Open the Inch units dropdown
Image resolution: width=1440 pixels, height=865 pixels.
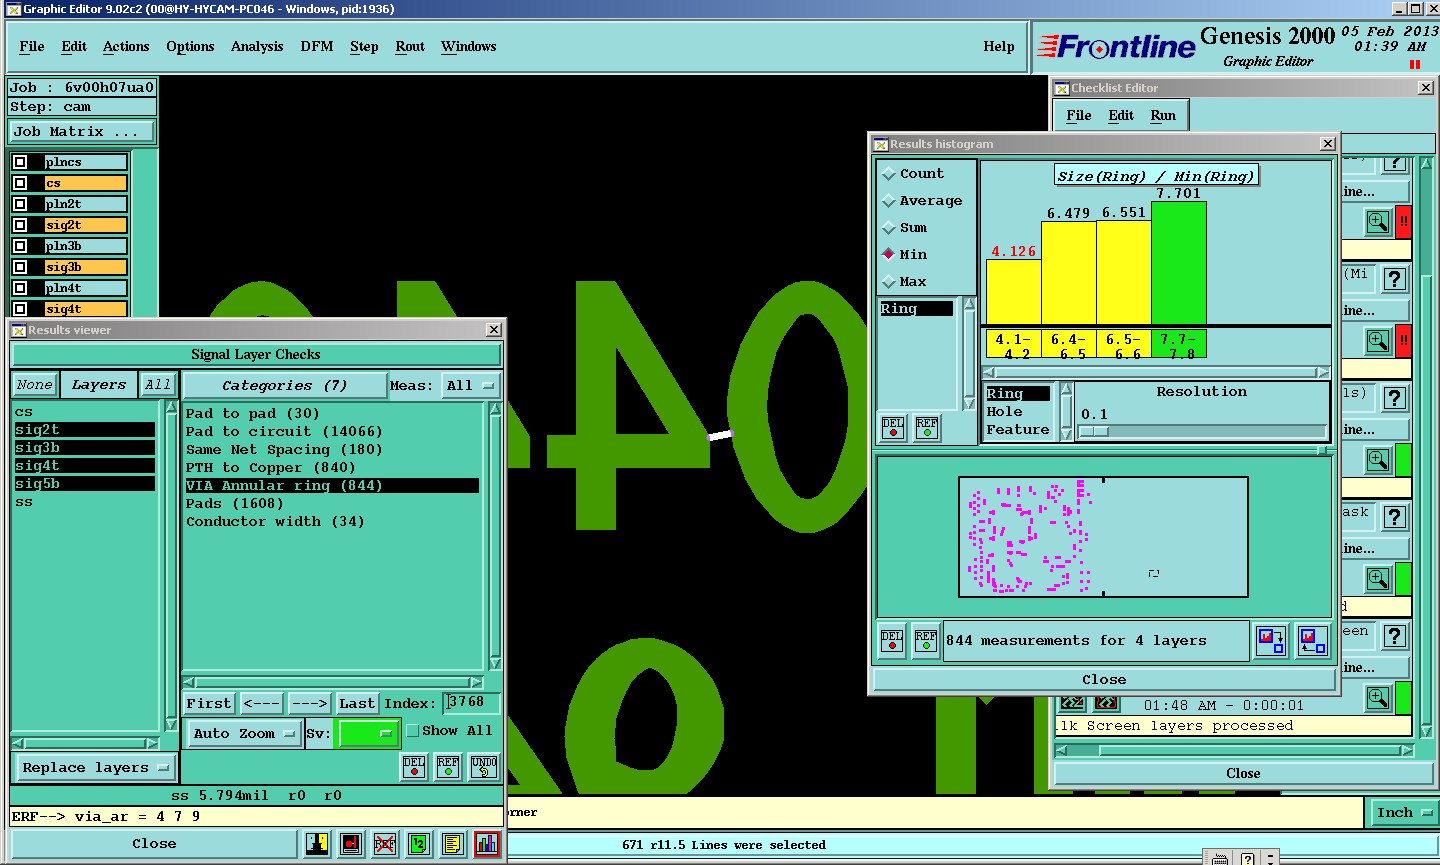tap(1403, 813)
